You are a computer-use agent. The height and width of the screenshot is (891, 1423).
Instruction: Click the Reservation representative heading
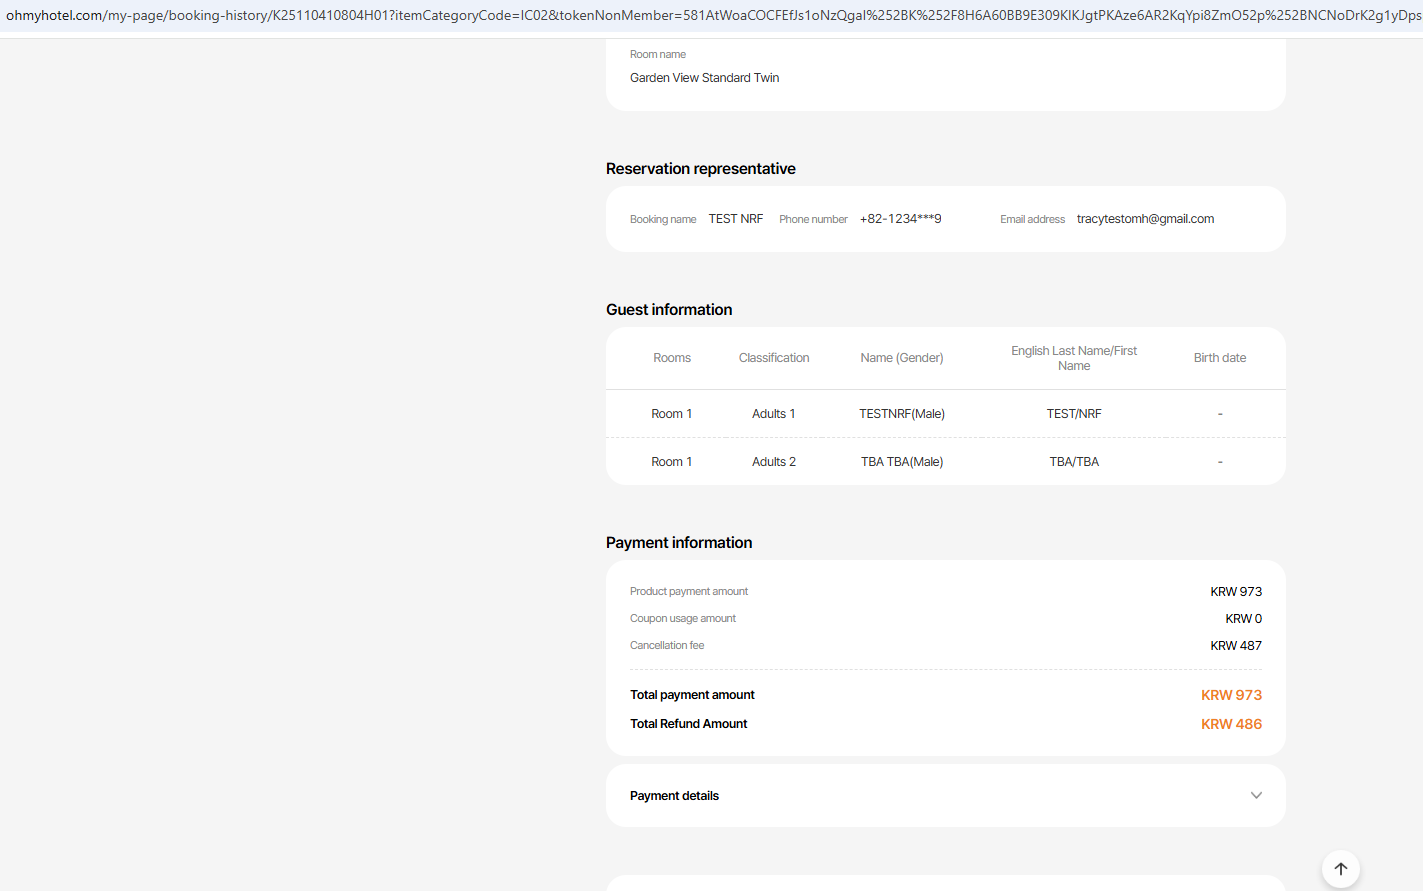[700, 169]
